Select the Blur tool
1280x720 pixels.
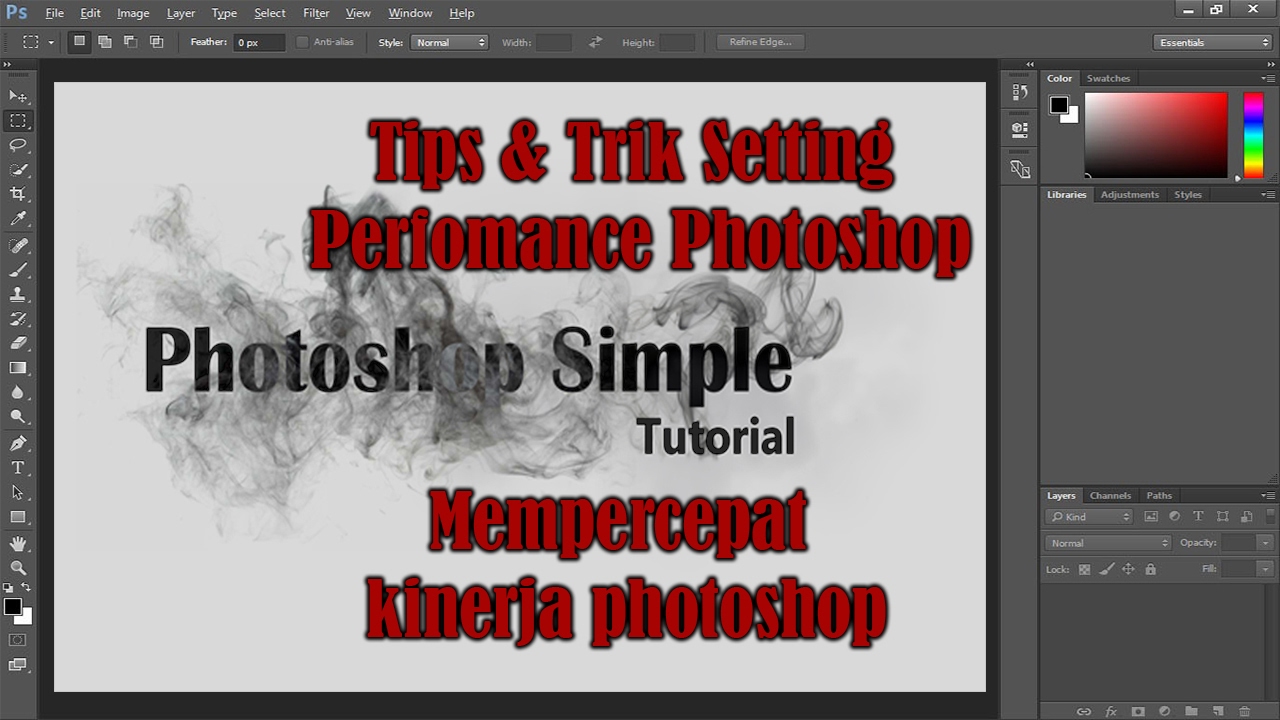tap(18, 393)
